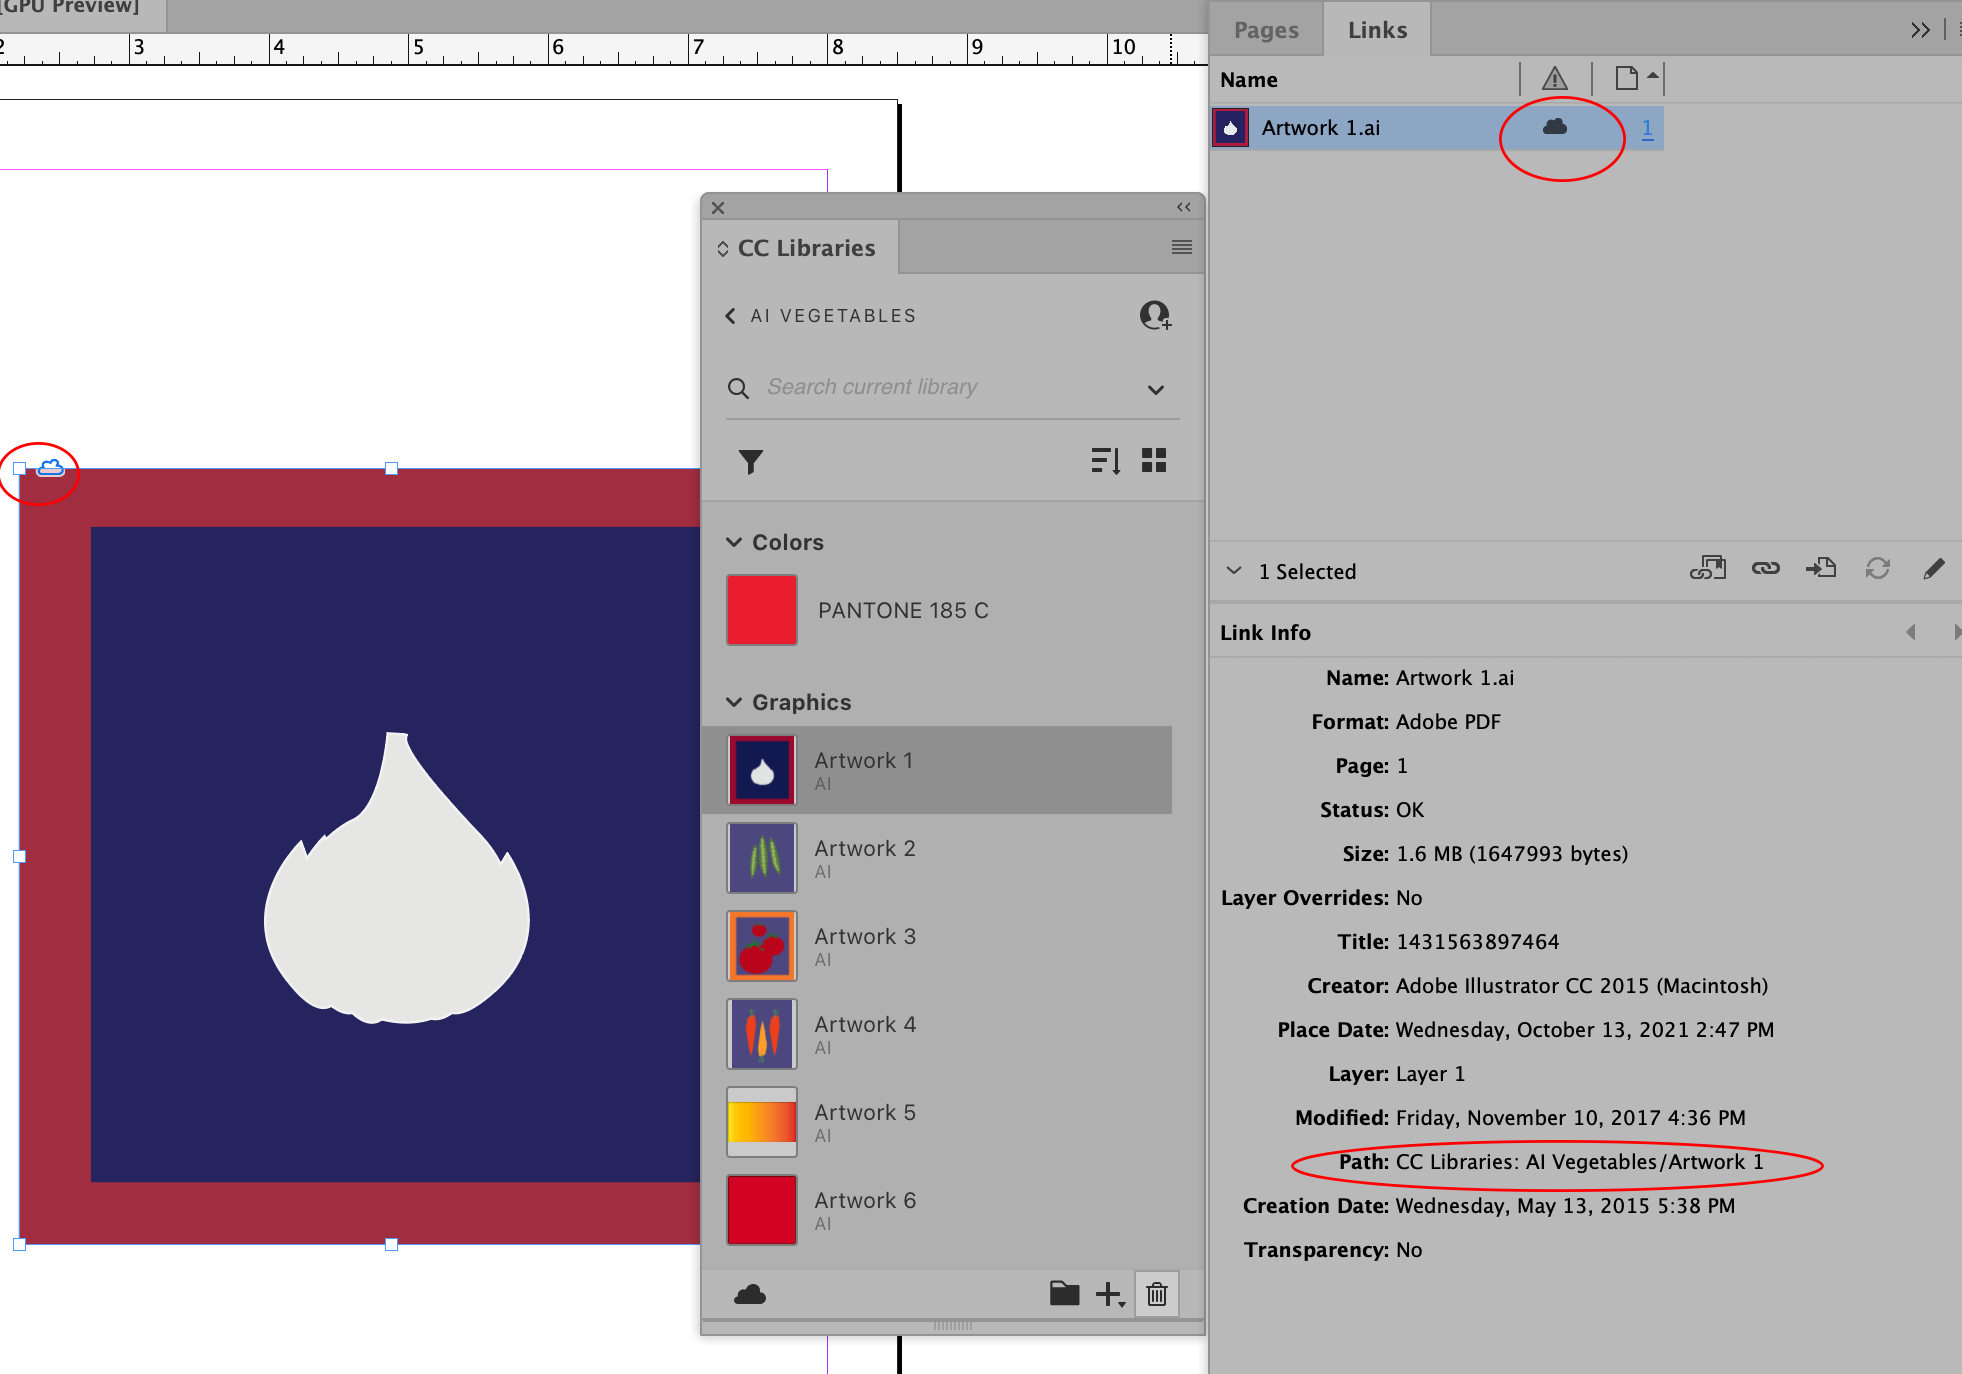Click the Go To Link icon

click(1821, 568)
